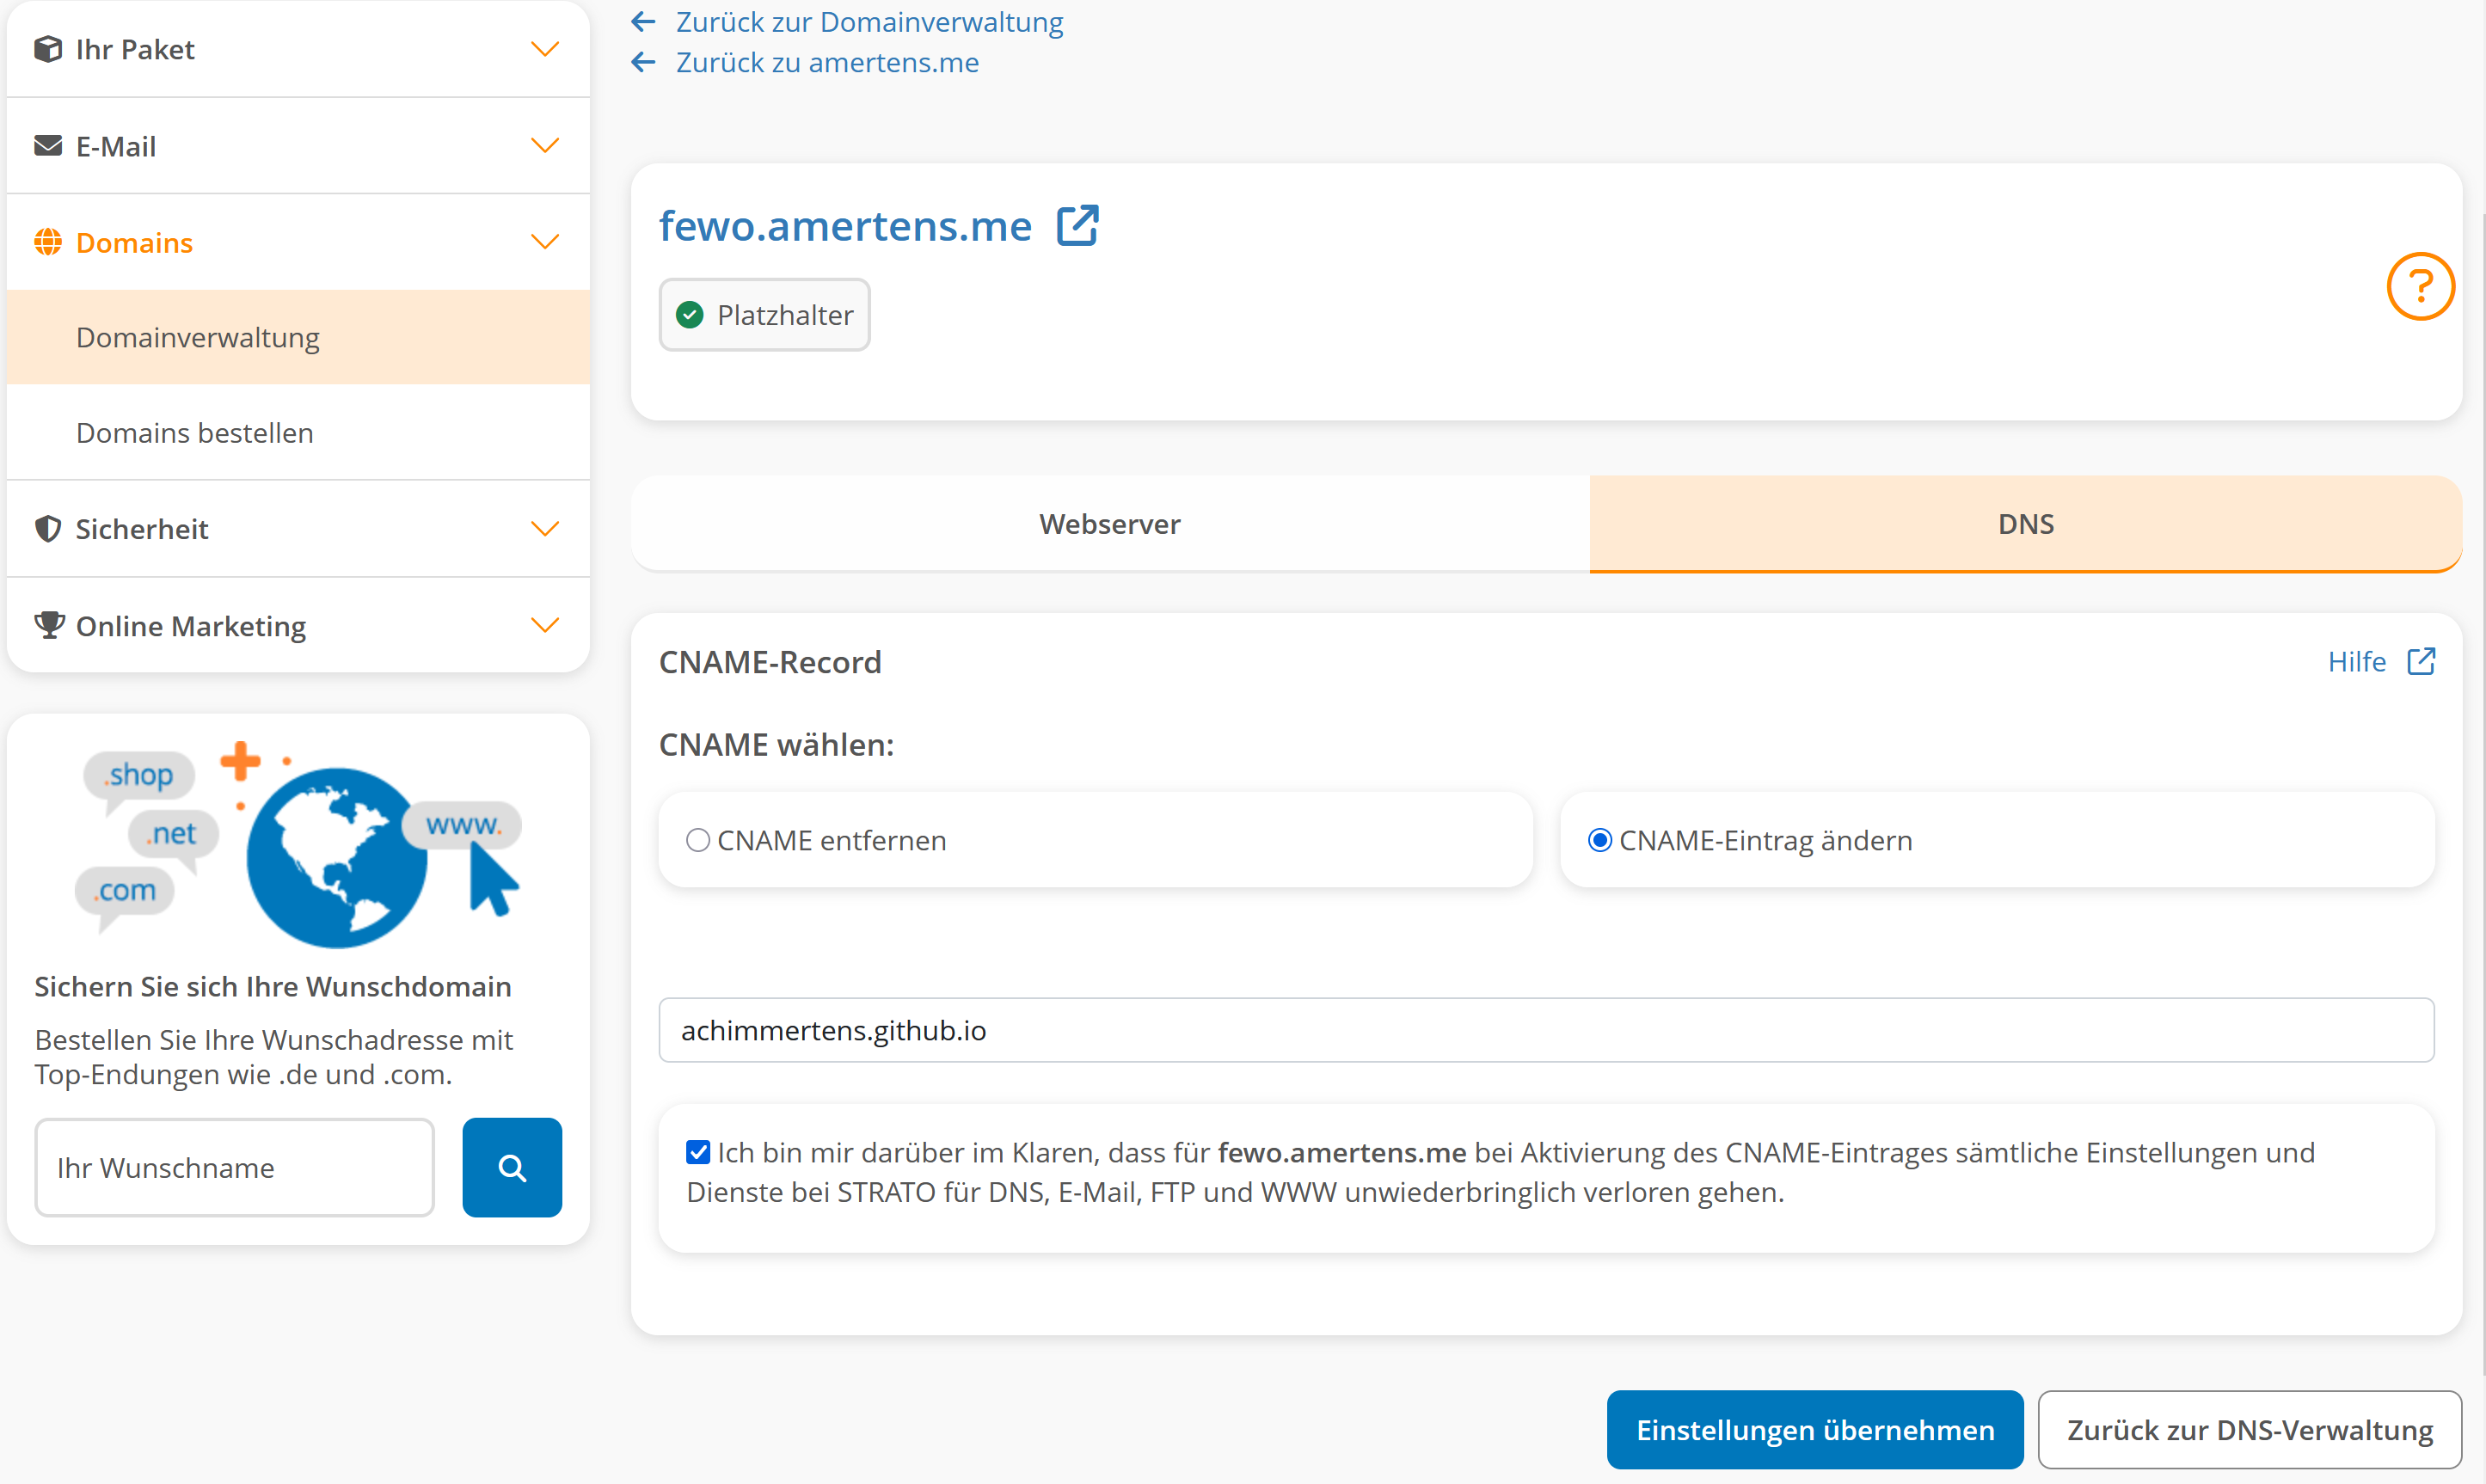Open Domains bestellen in the sidebar

pos(298,433)
